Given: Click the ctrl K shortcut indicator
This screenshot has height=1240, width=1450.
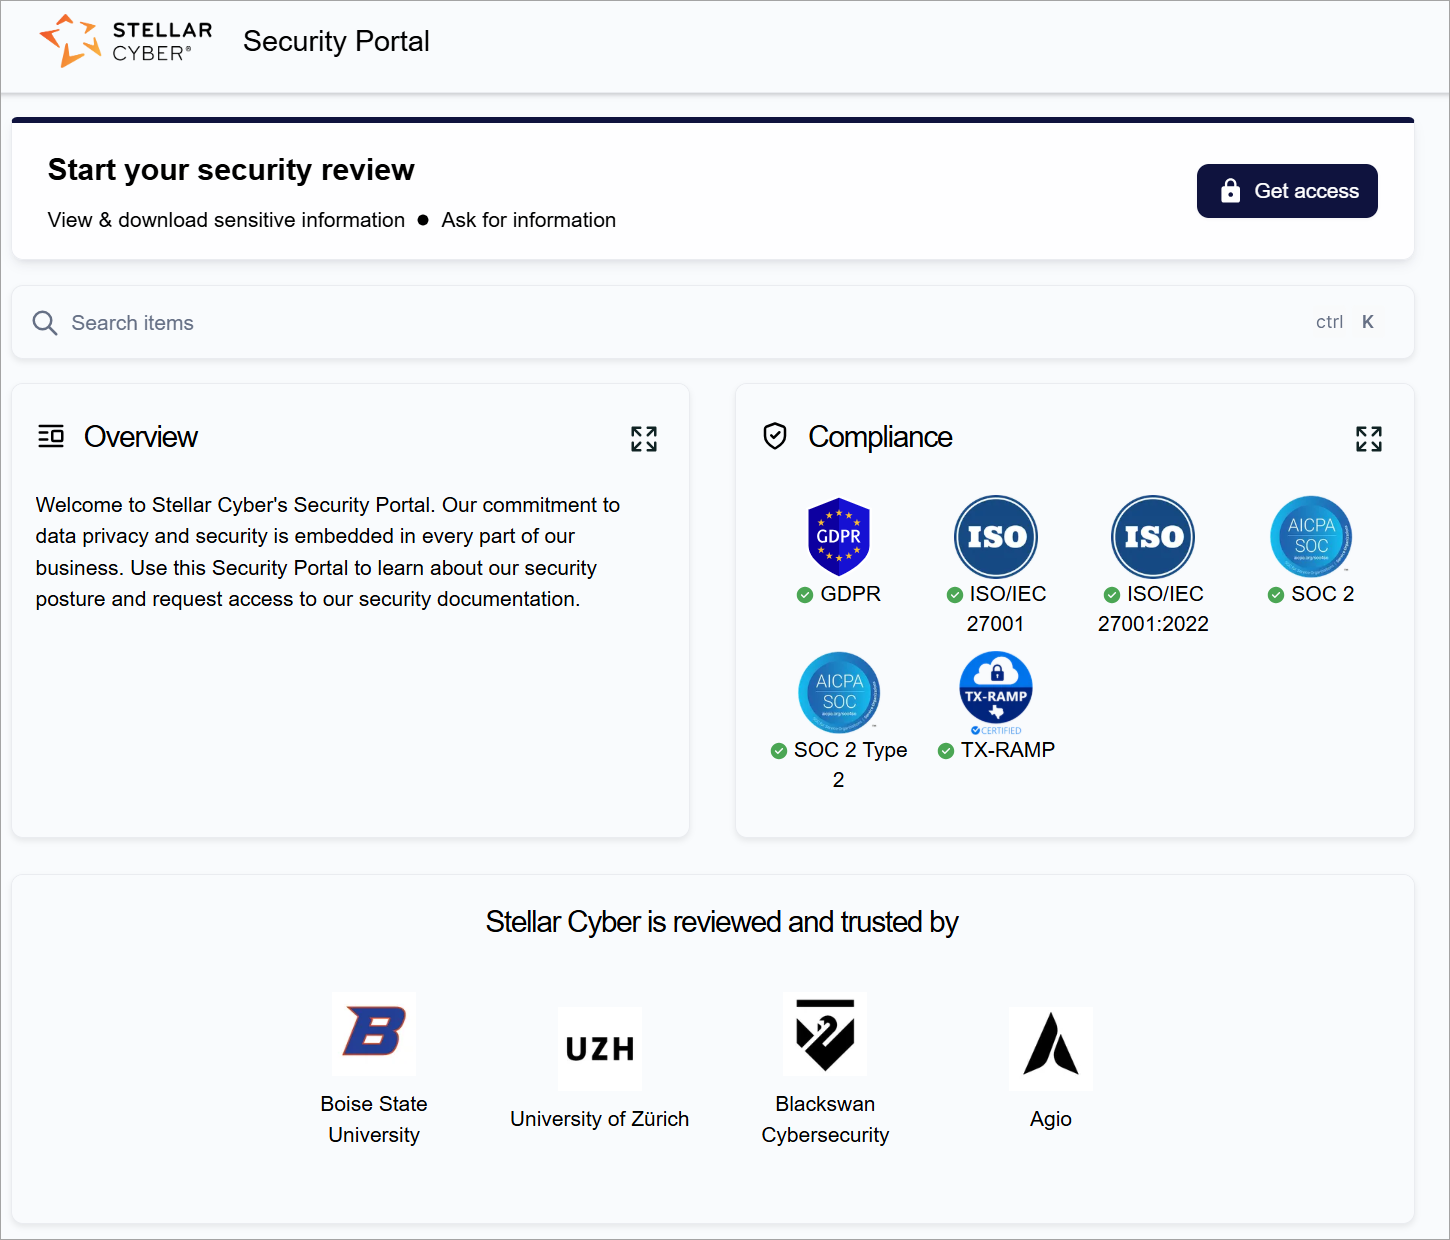Looking at the screenshot, I should tap(1344, 322).
